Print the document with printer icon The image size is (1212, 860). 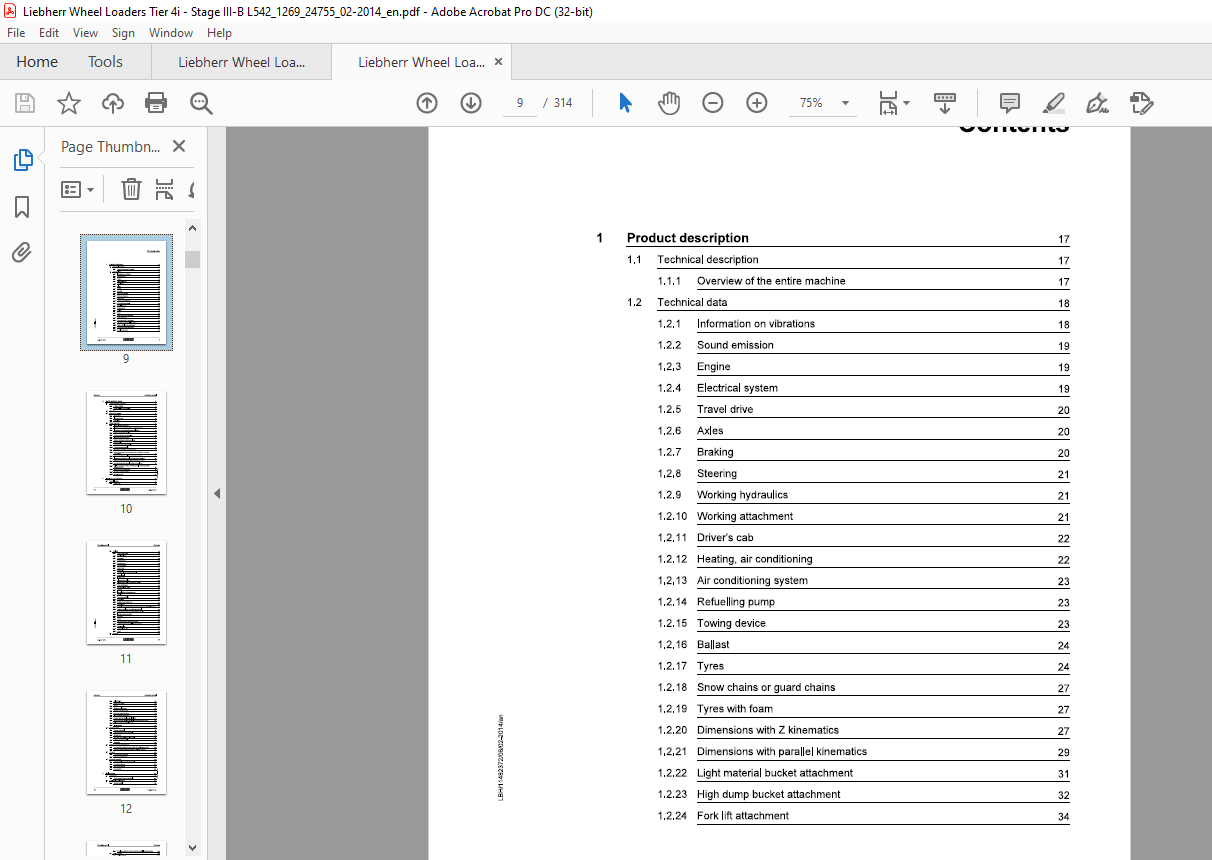point(156,103)
